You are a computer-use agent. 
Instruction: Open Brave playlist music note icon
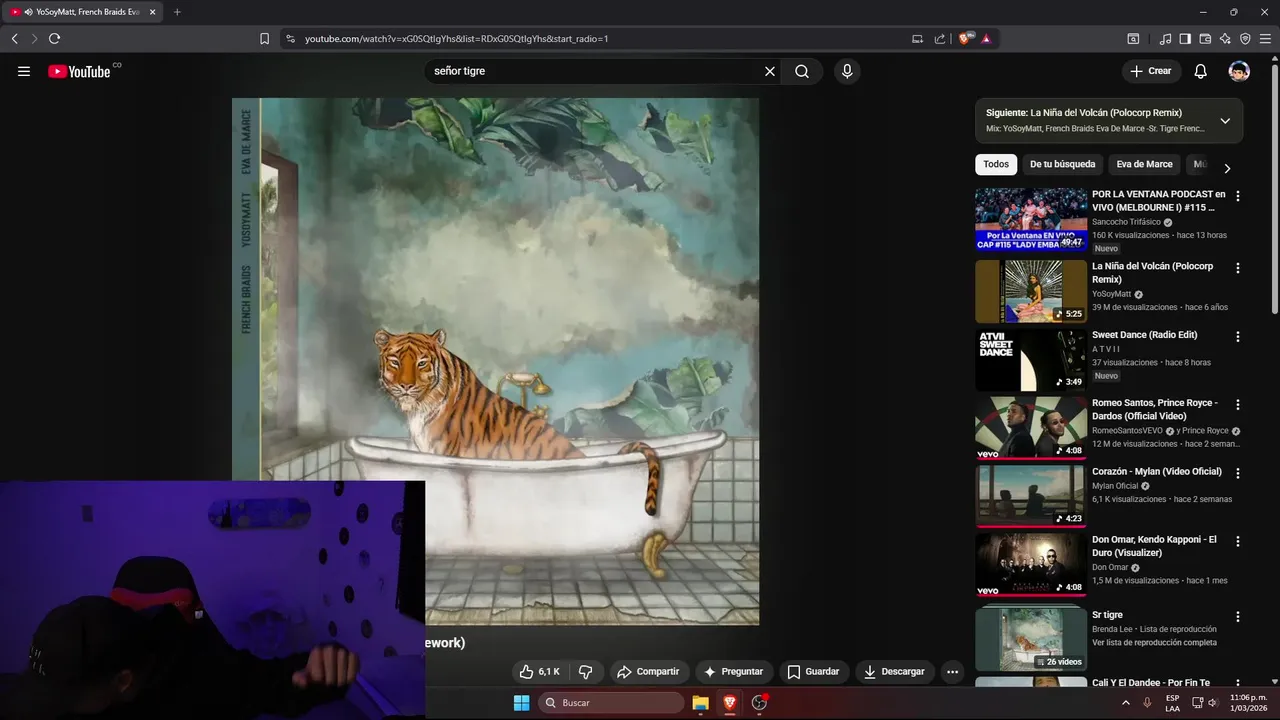pos(1165,38)
